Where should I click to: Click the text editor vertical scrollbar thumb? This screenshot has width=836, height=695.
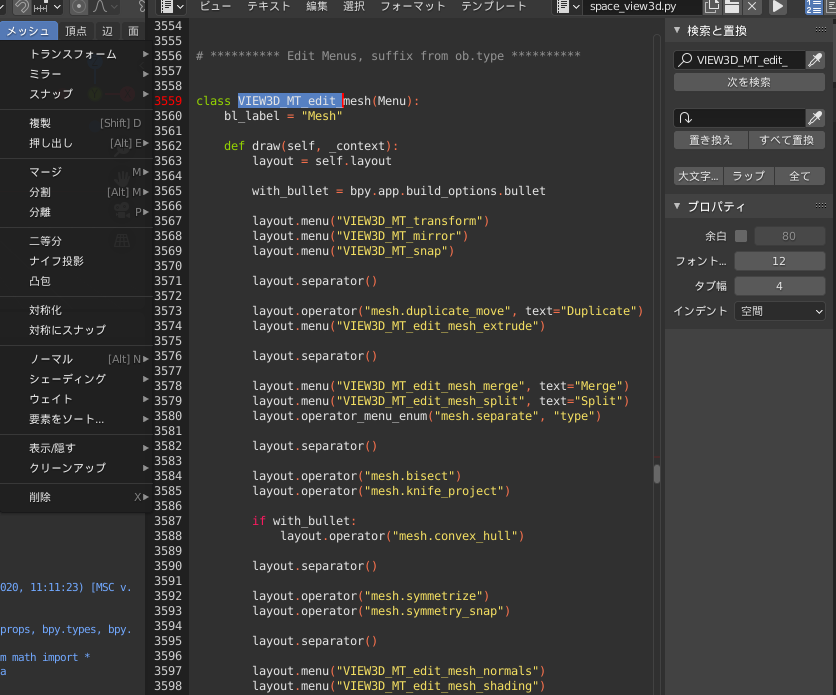pos(657,474)
